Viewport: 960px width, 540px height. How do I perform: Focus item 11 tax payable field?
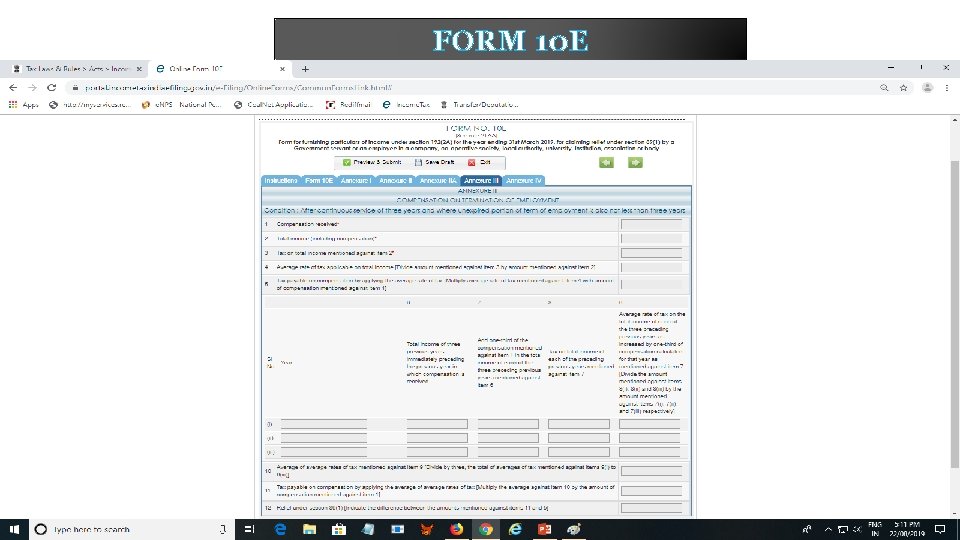pos(651,490)
